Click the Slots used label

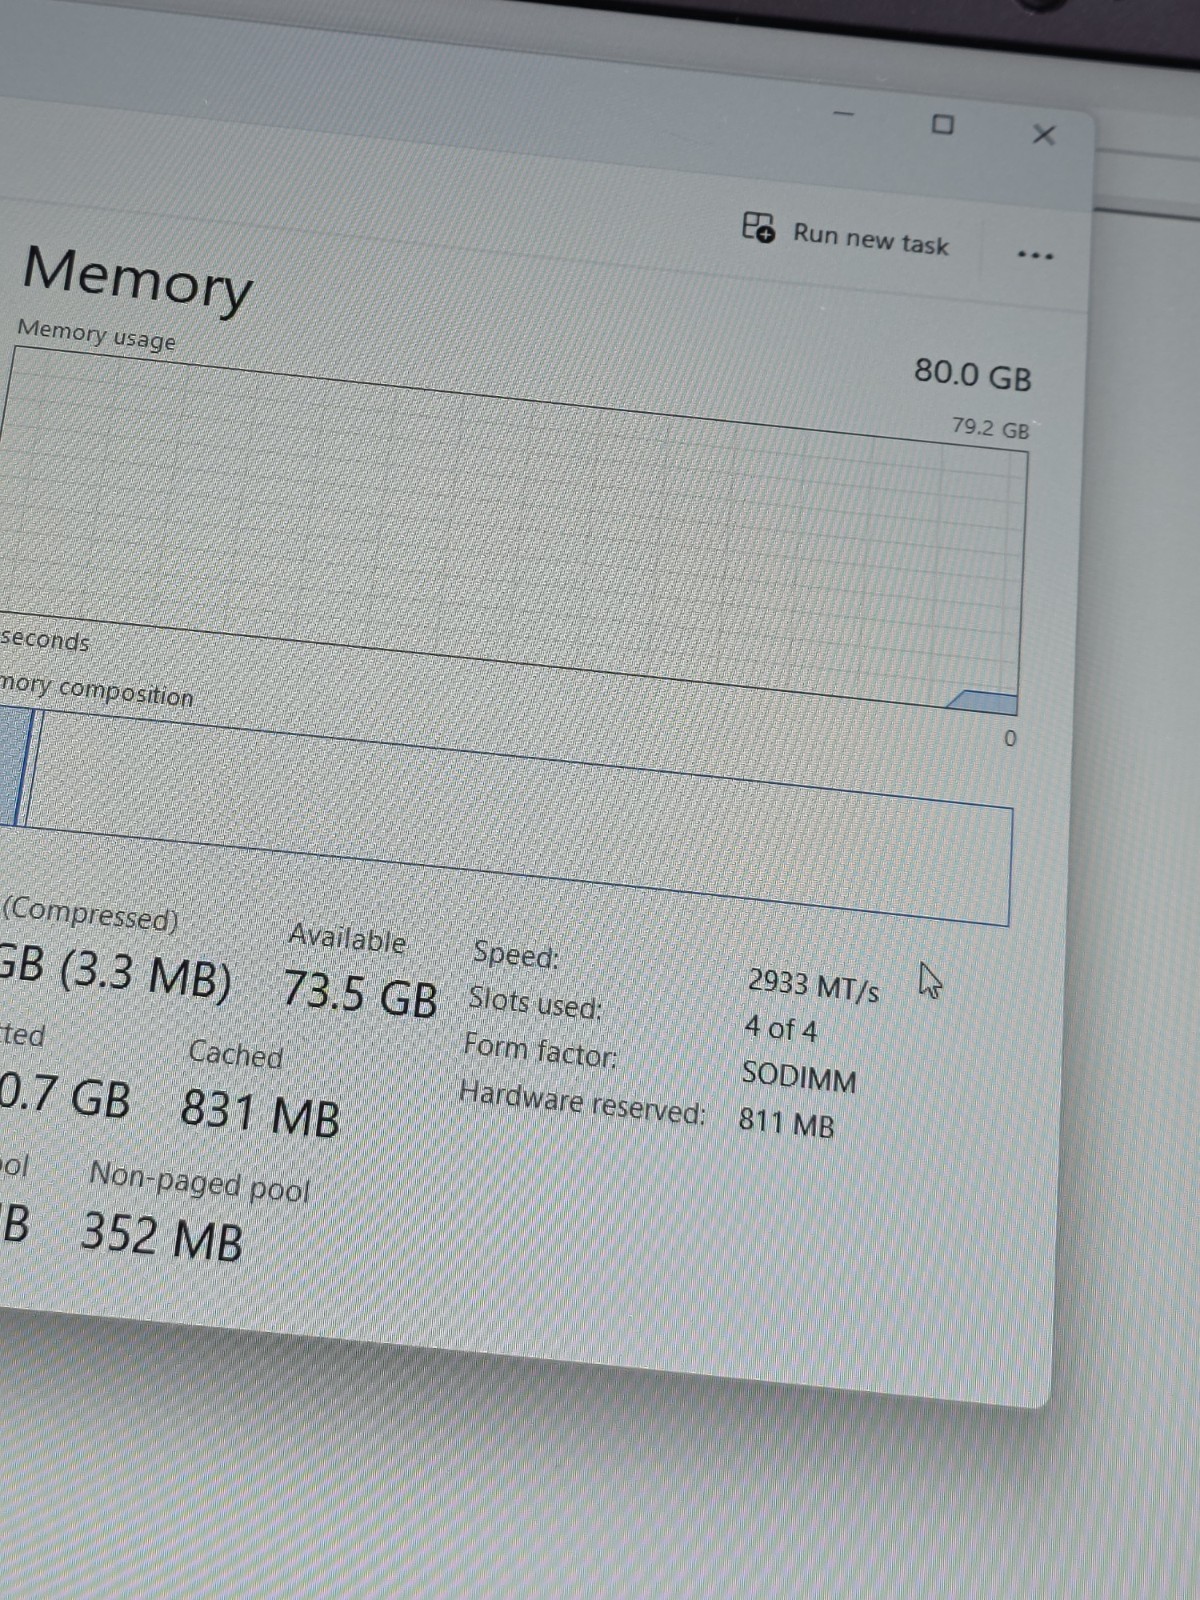pyautogui.click(x=536, y=1001)
